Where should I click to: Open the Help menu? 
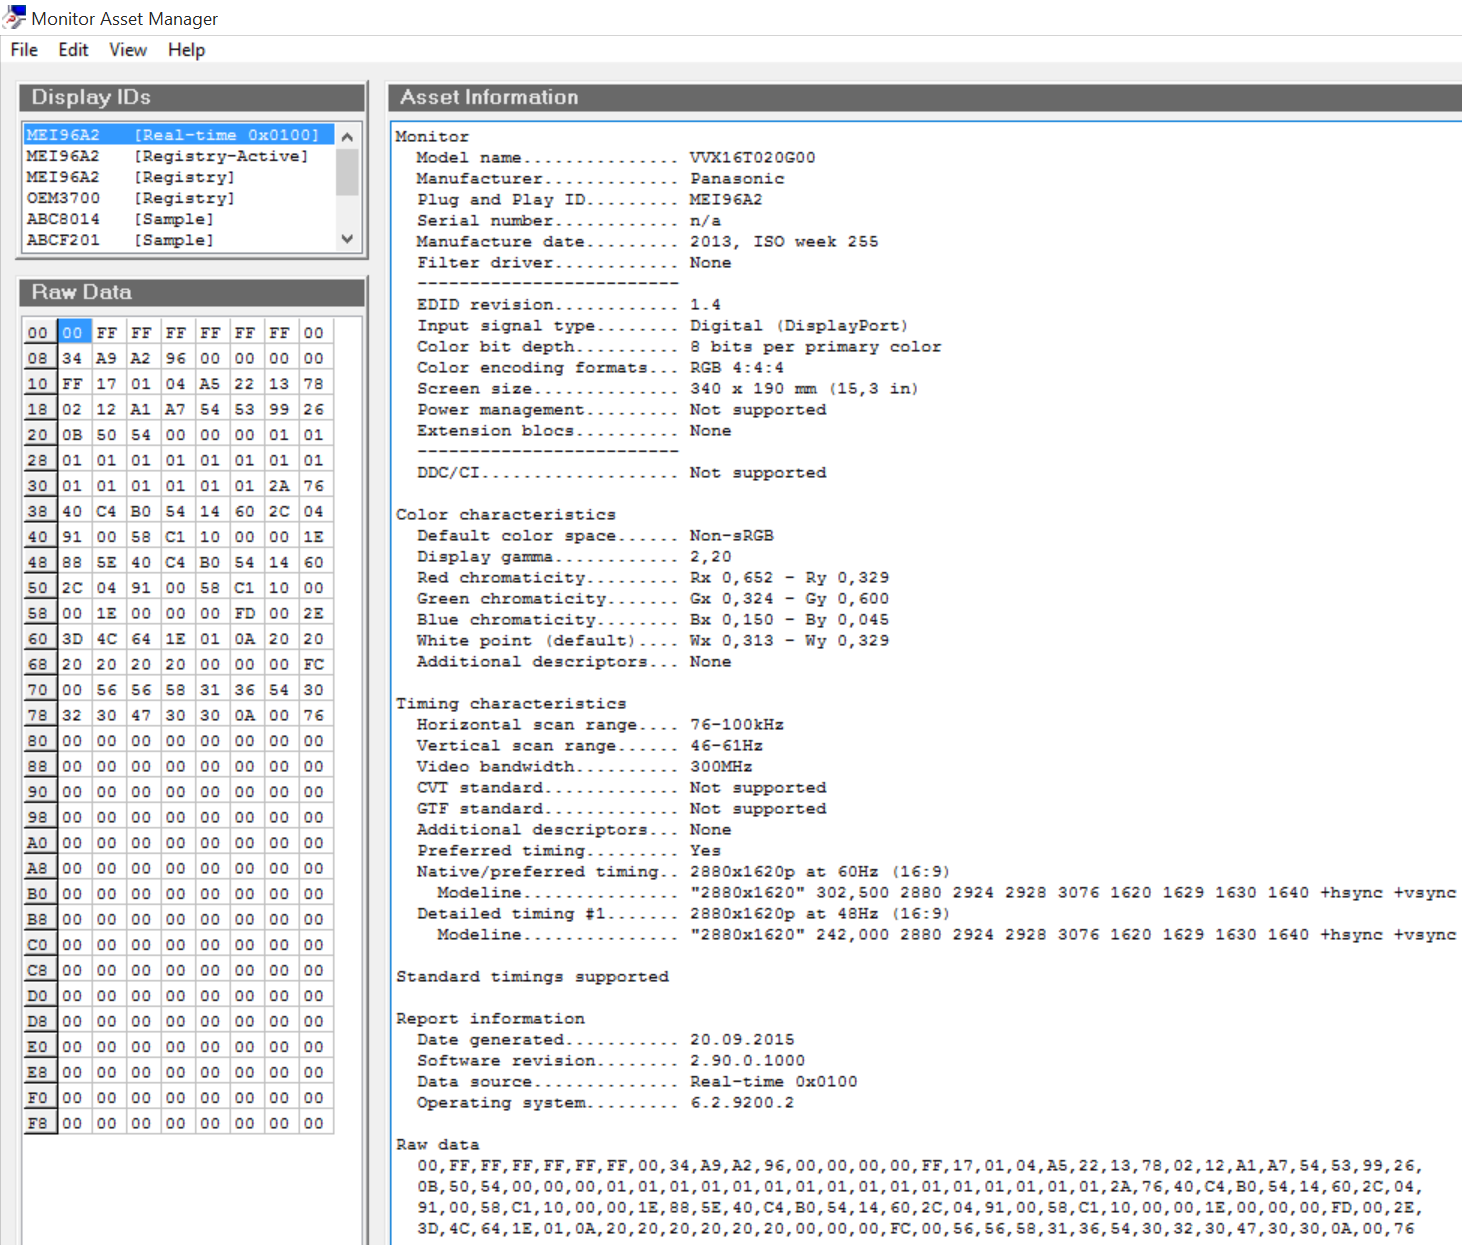tap(186, 50)
